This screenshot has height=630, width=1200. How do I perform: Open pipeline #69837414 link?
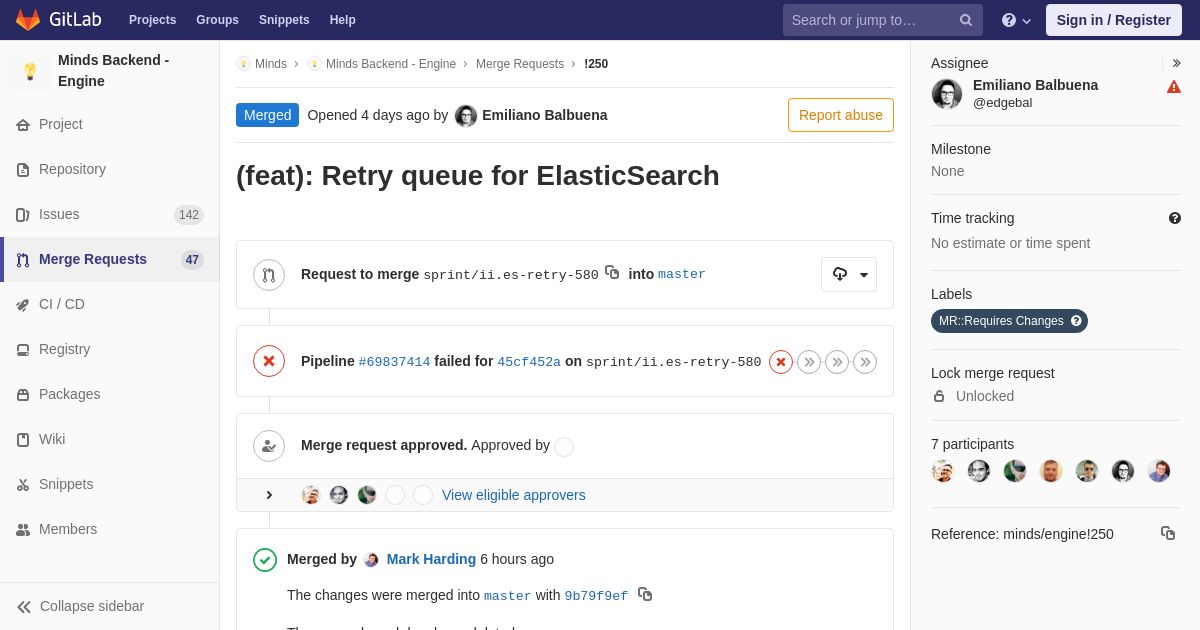click(394, 362)
